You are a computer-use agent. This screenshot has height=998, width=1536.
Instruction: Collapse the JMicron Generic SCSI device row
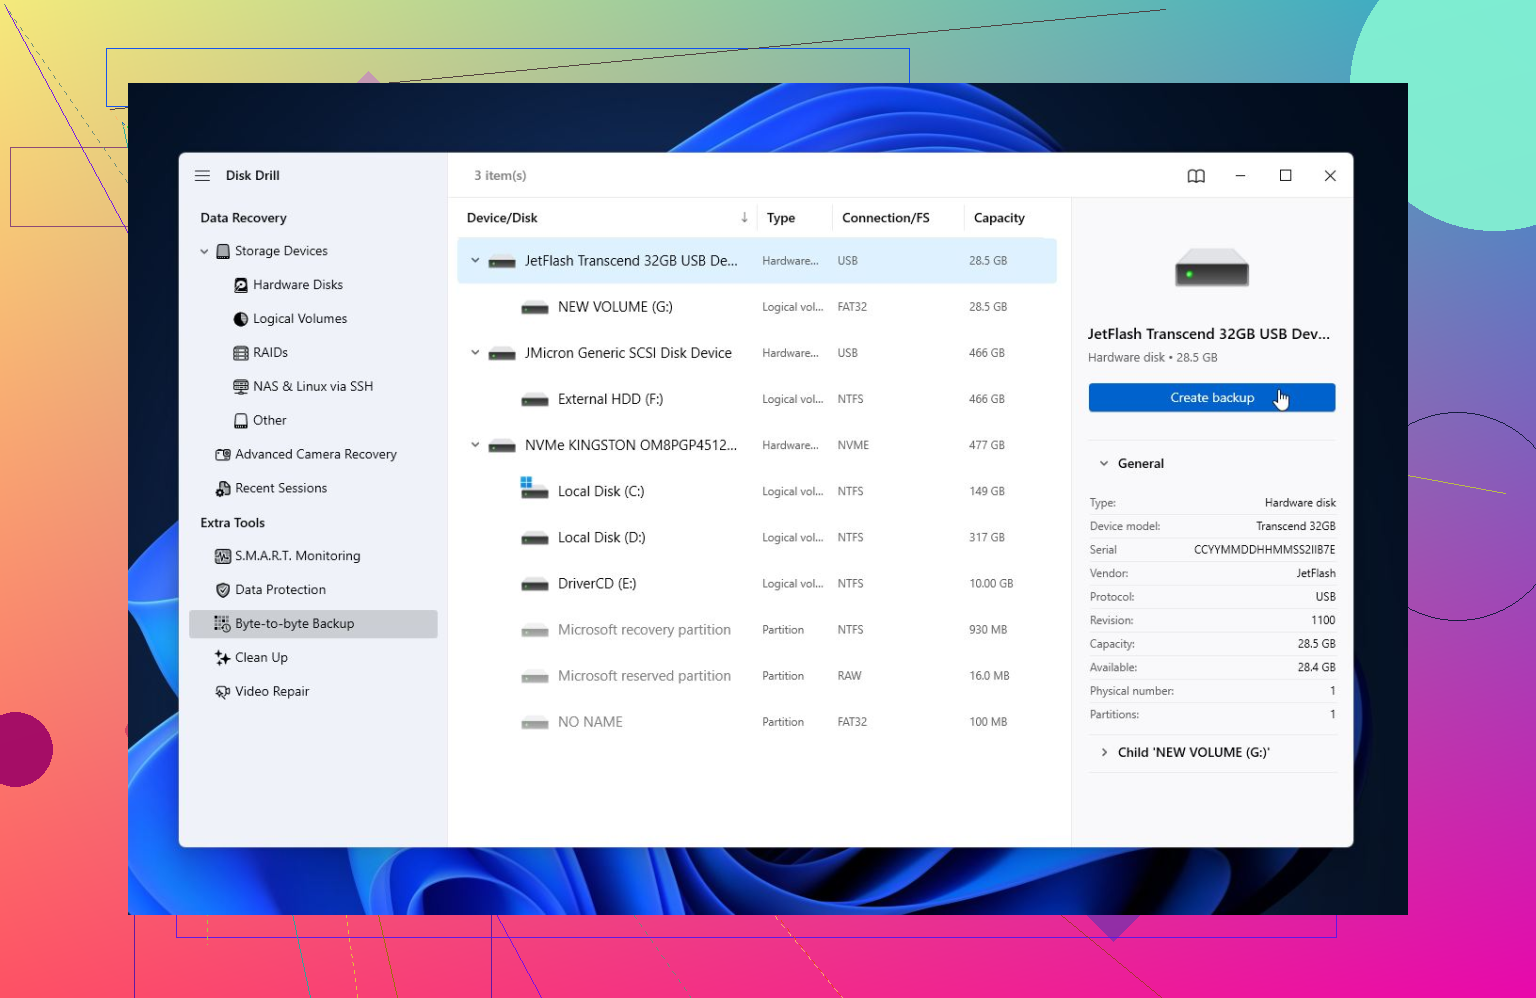475,353
